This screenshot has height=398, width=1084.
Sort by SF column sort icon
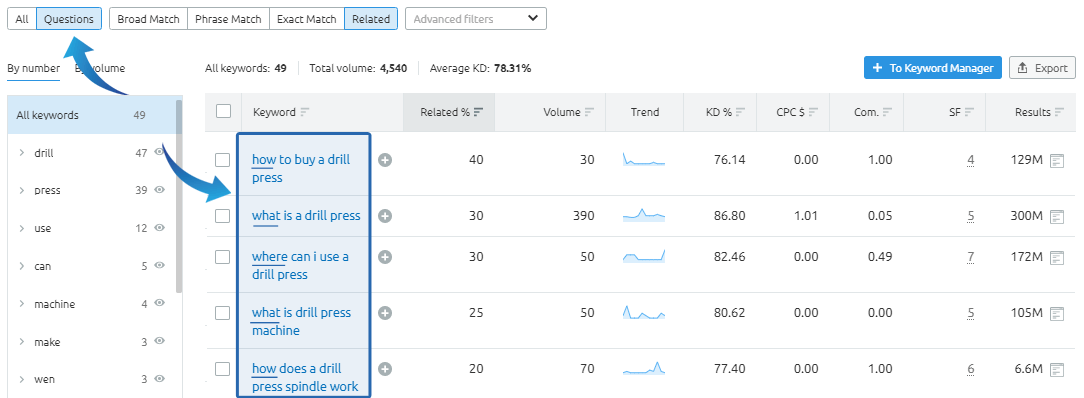(969, 112)
